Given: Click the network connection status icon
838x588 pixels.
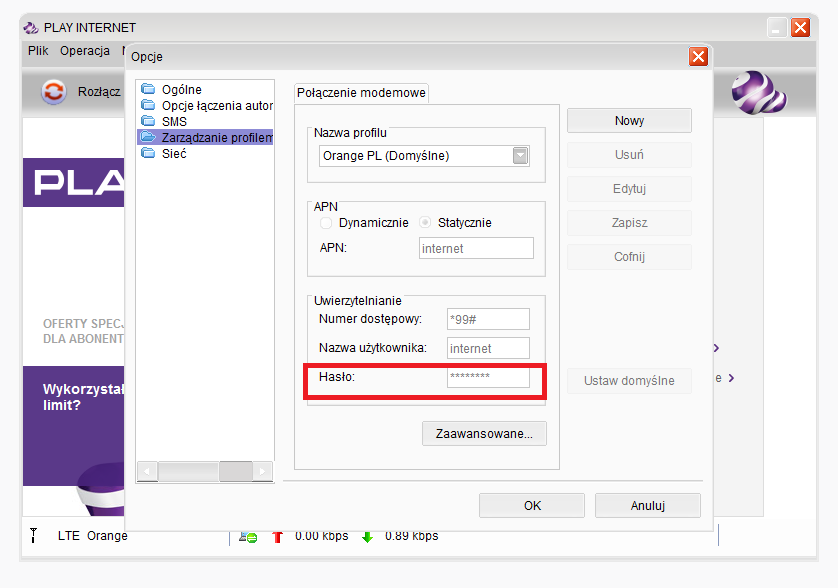Looking at the screenshot, I should (248, 537).
